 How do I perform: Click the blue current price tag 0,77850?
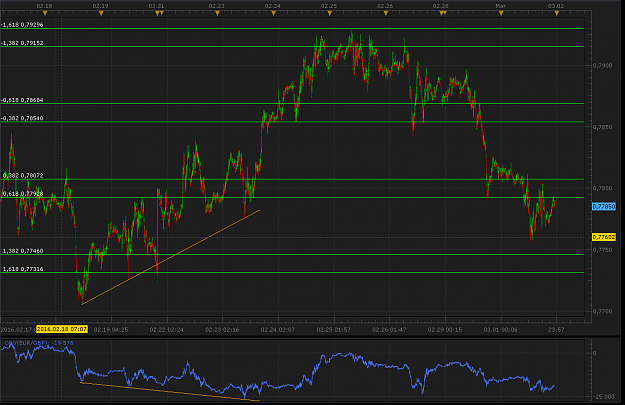604,206
